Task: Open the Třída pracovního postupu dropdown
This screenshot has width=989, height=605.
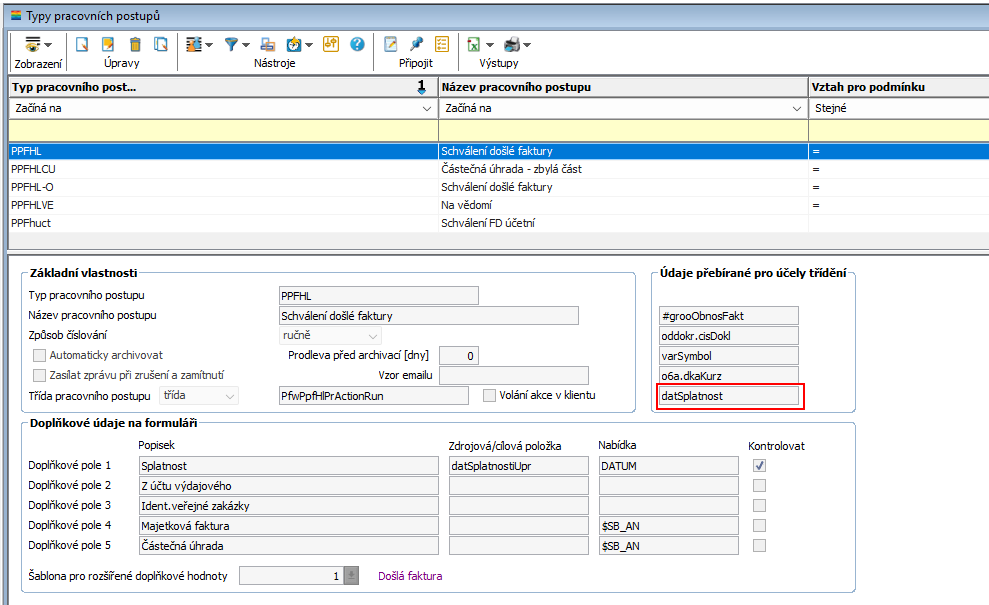Action: 230,396
